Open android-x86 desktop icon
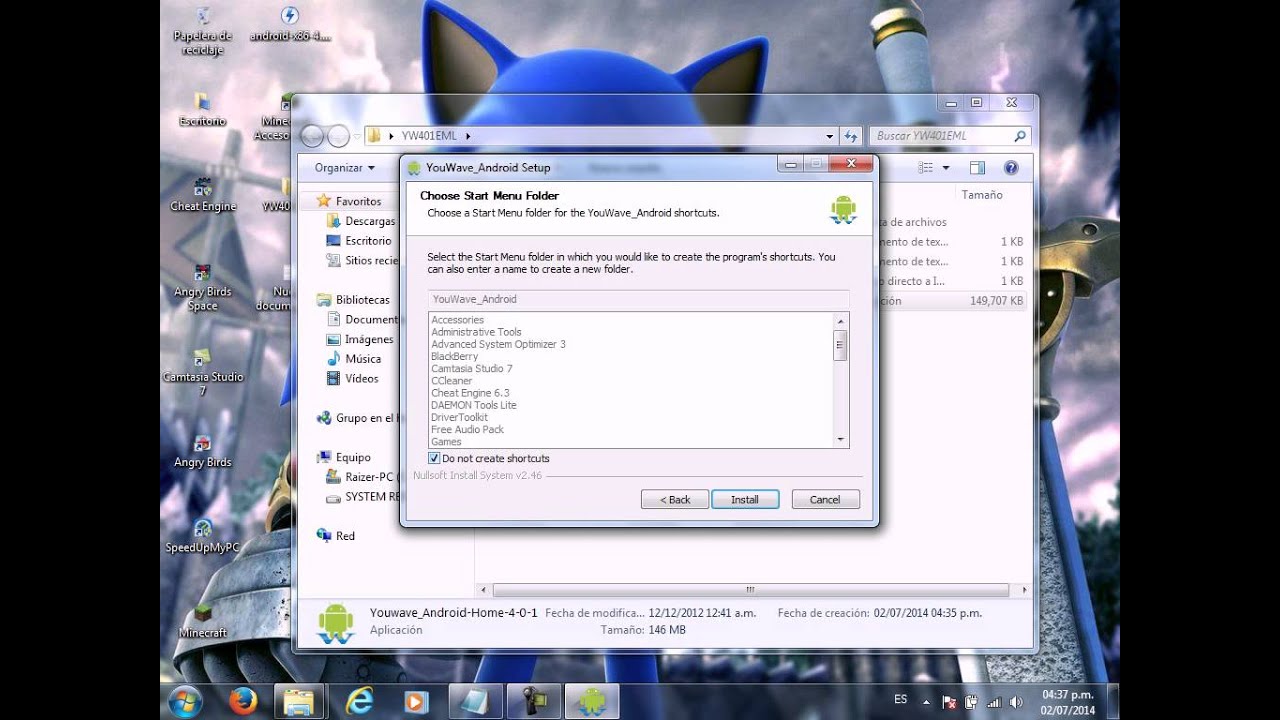 (289, 24)
